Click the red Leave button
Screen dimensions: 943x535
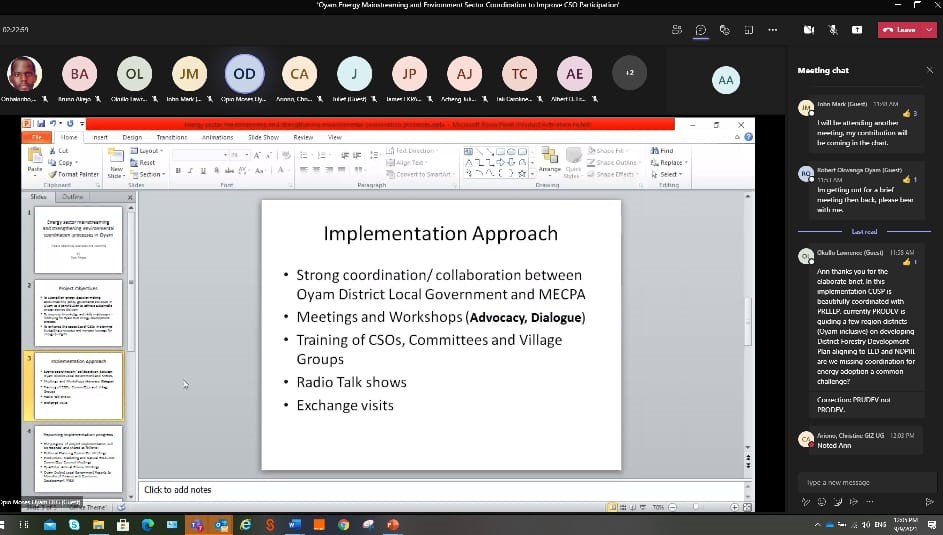899,30
